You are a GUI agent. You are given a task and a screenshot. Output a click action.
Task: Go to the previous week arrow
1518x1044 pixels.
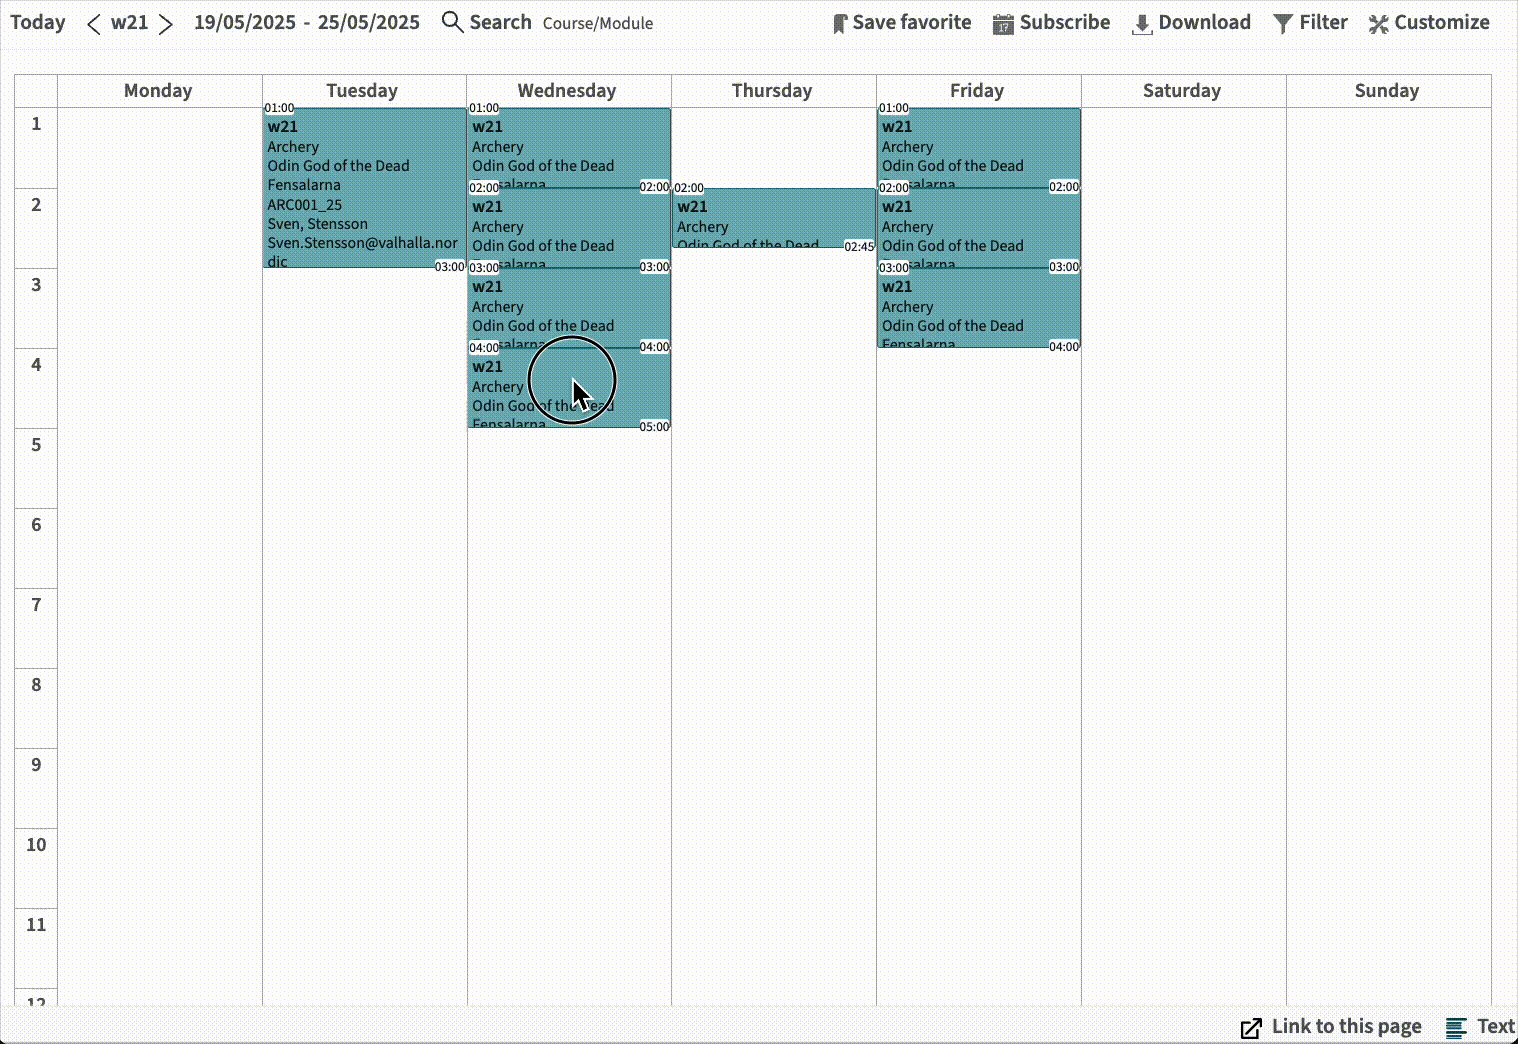(x=94, y=23)
